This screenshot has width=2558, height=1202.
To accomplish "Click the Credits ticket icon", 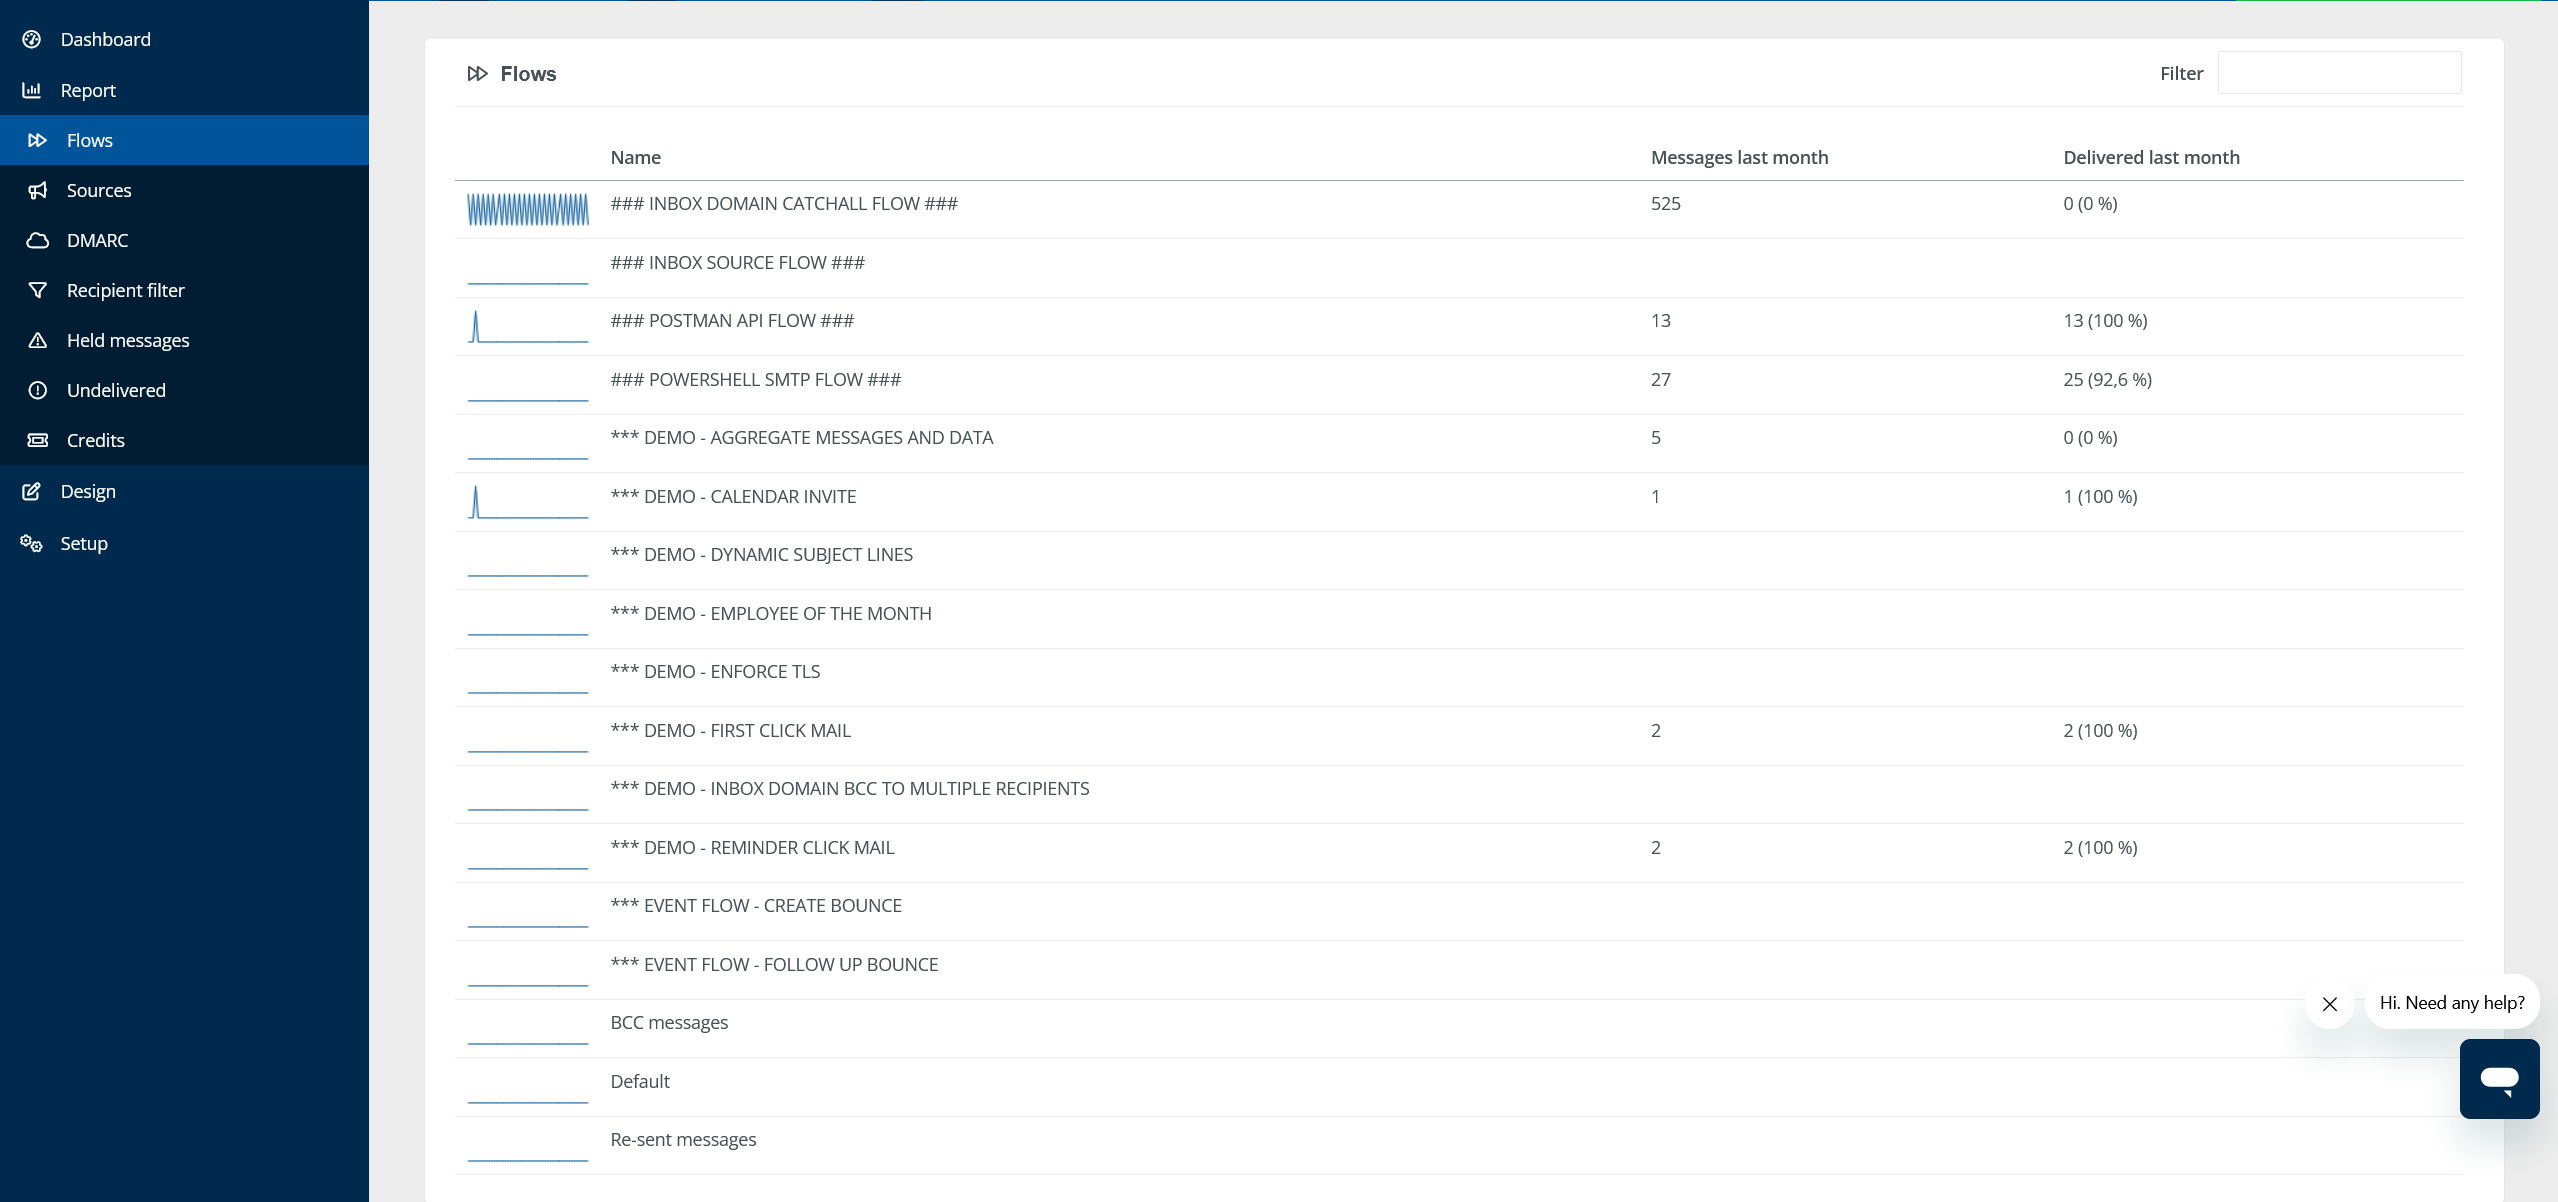I will pyautogui.click(x=38, y=440).
